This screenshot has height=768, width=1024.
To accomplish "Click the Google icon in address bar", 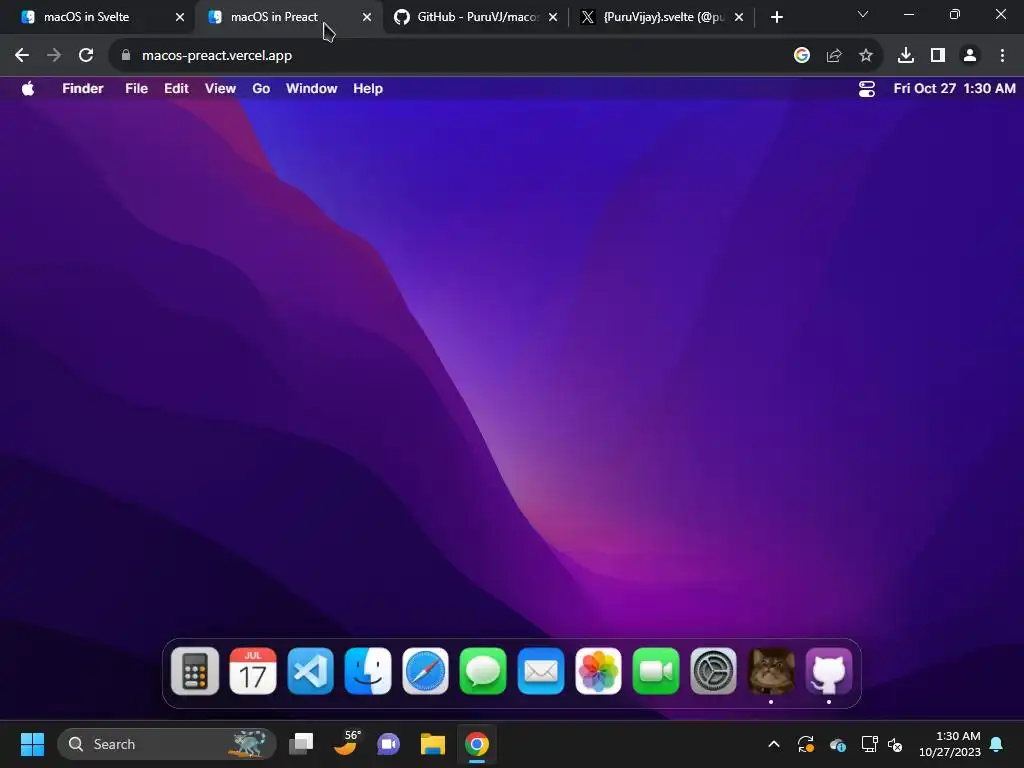I will [802, 56].
